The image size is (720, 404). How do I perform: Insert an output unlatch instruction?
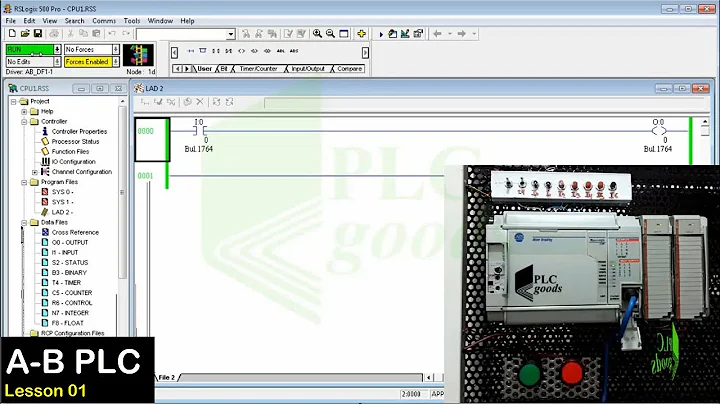267,51
